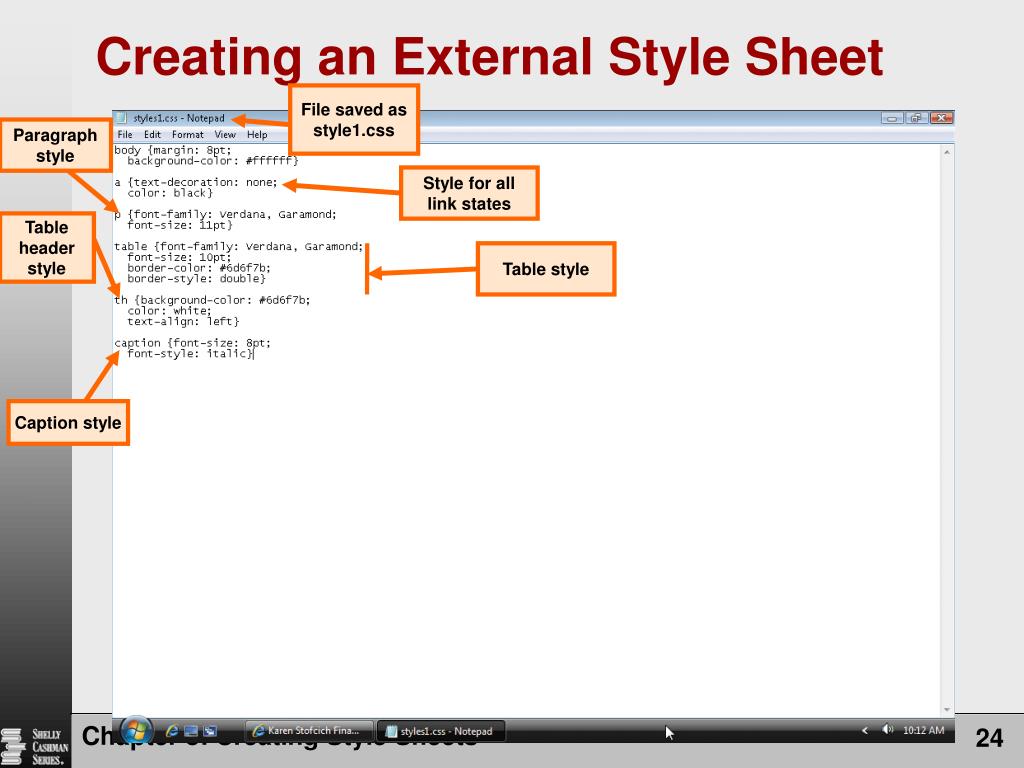1024x768 pixels.
Task: Click the Windows Start orb
Action: (x=136, y=730)
